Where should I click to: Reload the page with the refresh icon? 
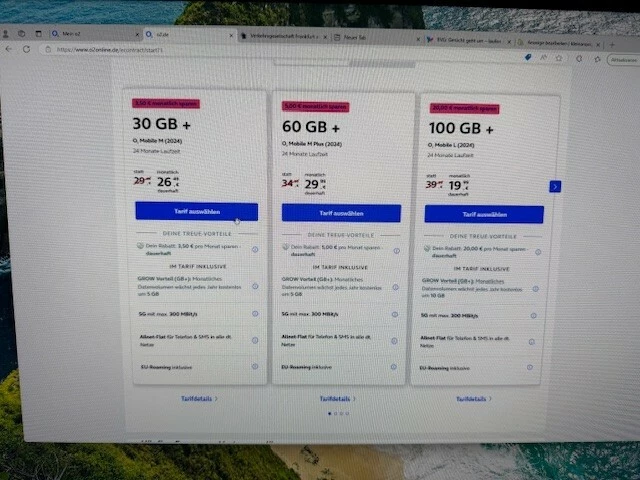click(27, 49)
